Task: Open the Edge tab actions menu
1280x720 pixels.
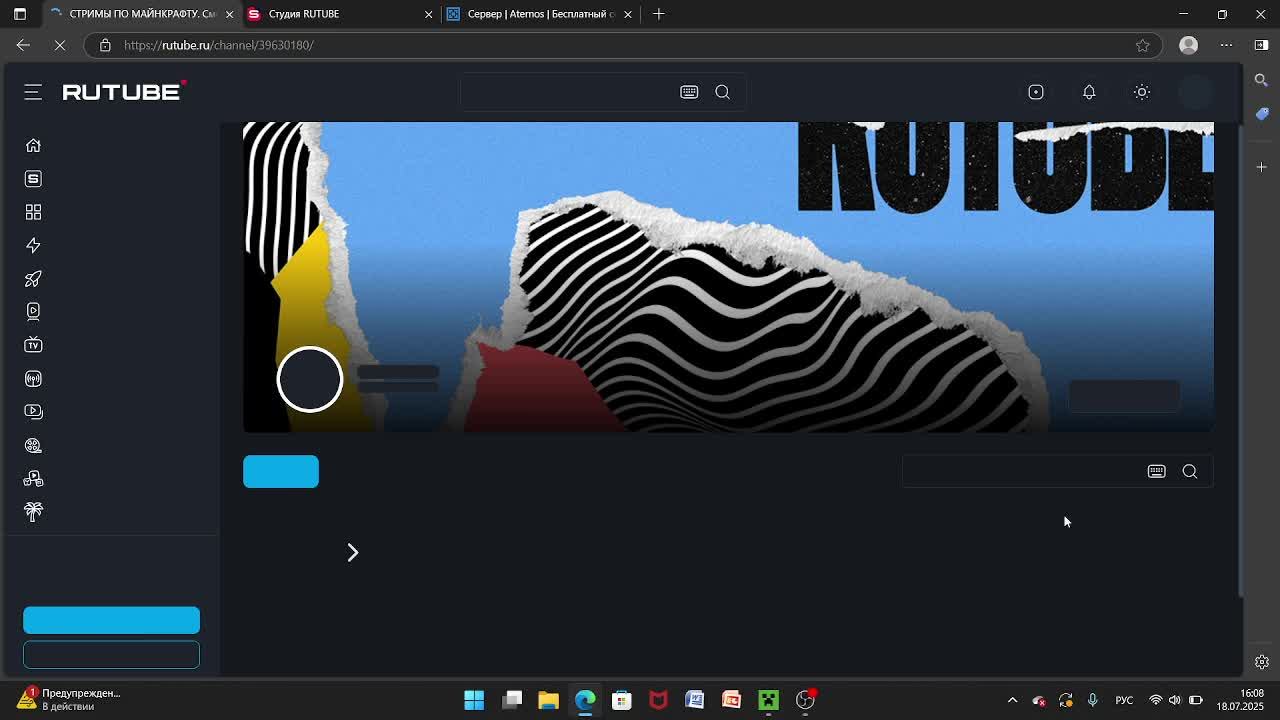Action: 19,14
